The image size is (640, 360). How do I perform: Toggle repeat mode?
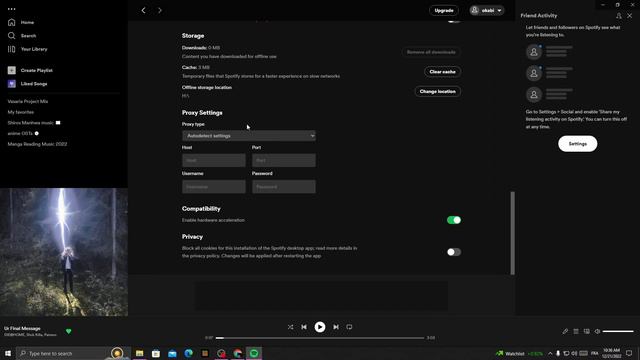[349, 327]
